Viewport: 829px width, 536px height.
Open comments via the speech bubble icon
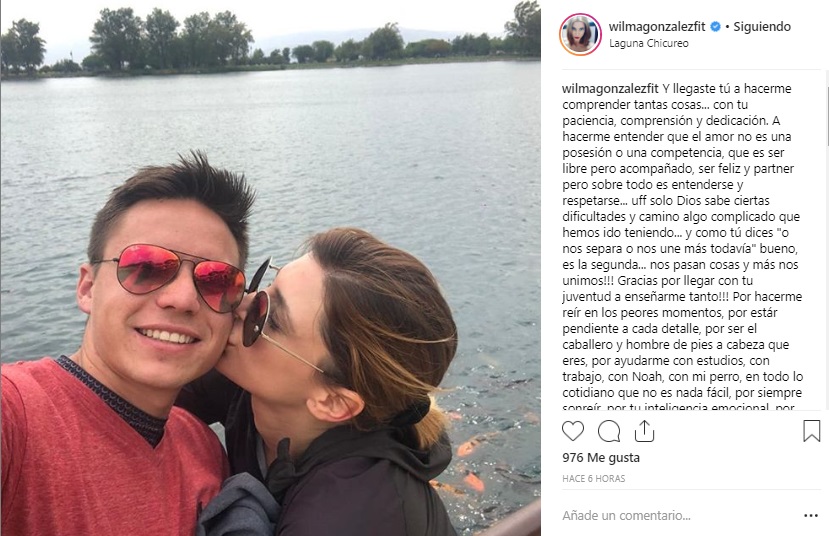[609, 431]
